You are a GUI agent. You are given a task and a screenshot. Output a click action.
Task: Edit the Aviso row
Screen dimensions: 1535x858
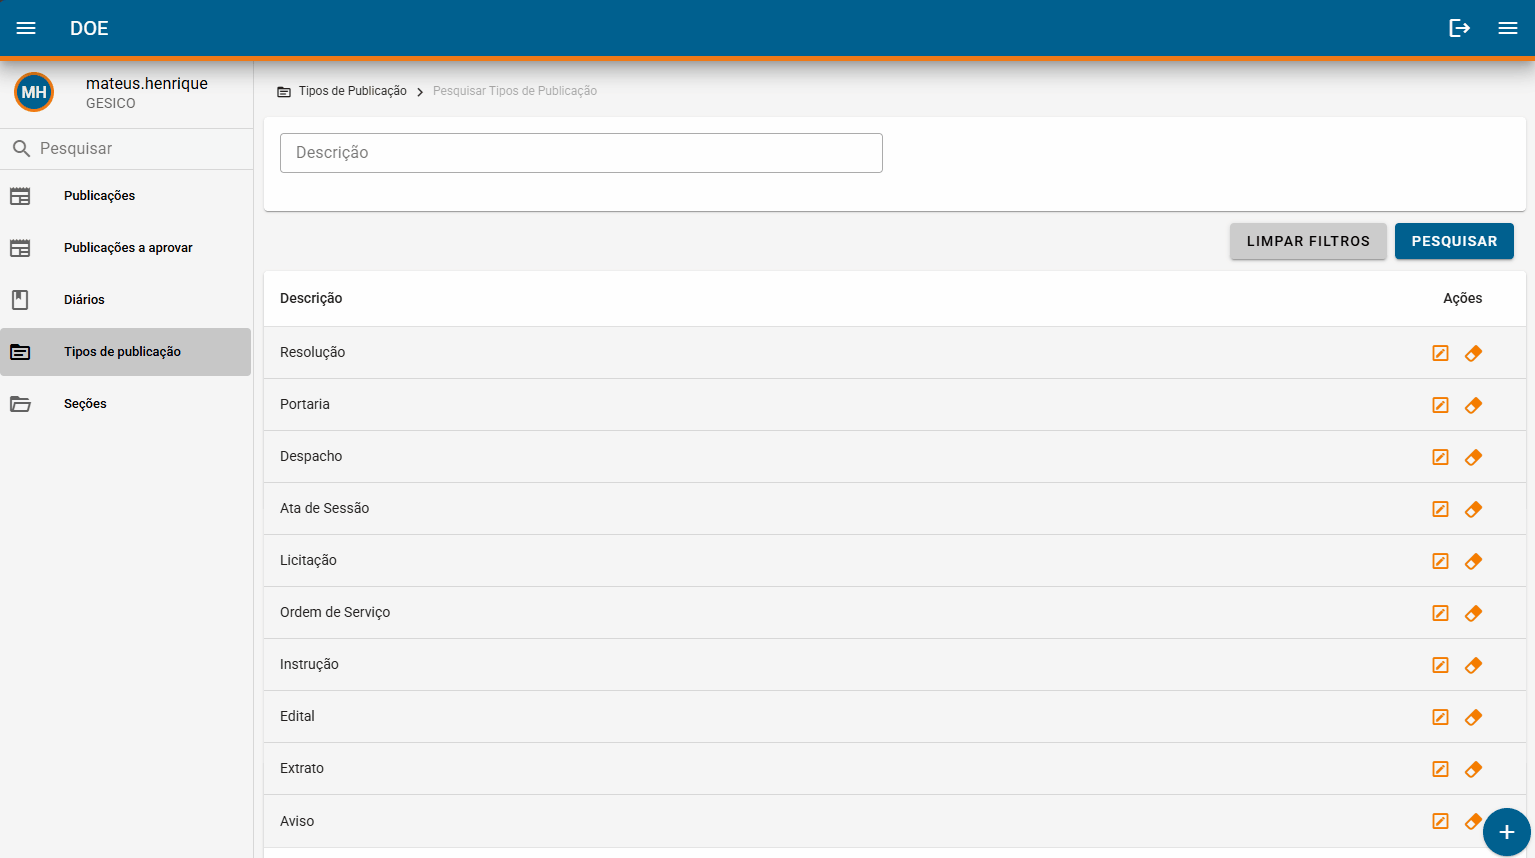point(1440,821)
